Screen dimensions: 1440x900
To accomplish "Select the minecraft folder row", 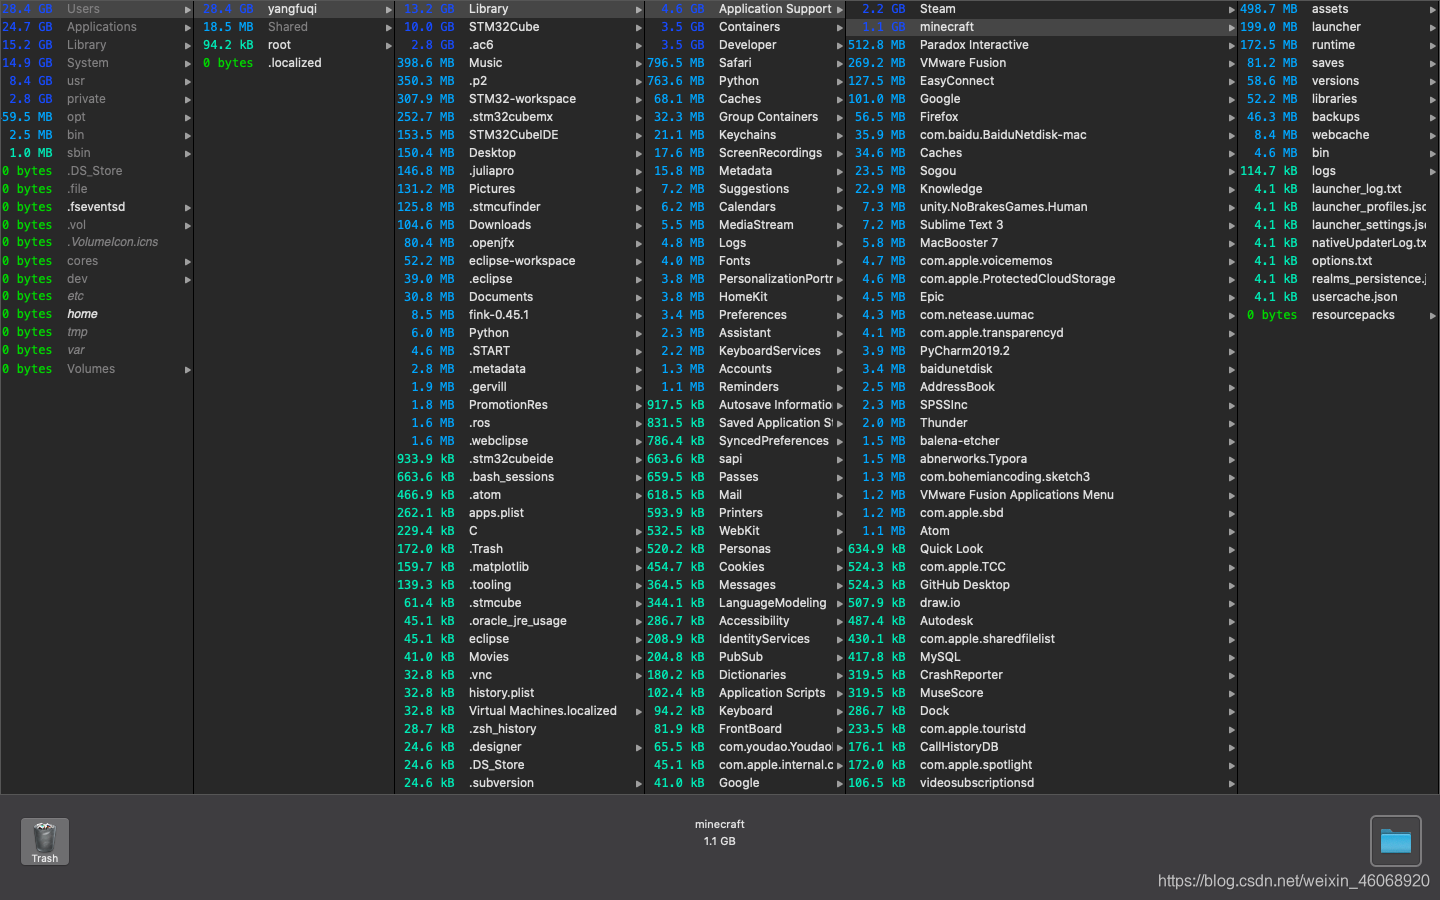I will tap(1041, 27).
